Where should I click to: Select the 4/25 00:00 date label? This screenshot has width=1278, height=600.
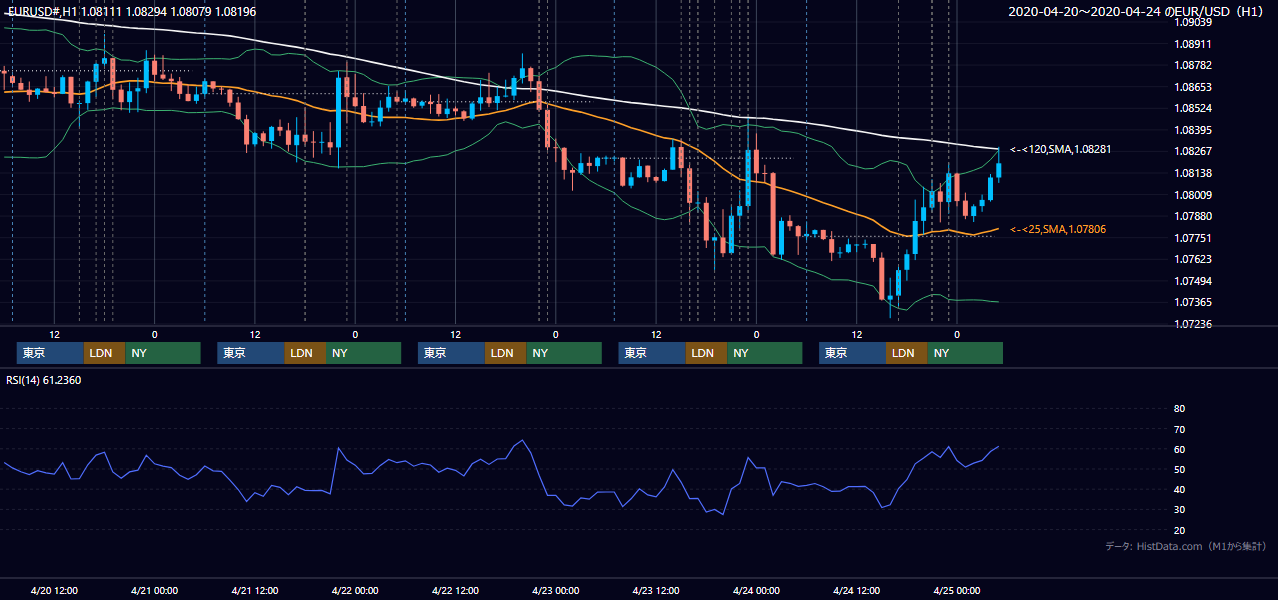(x=957, y=590)
